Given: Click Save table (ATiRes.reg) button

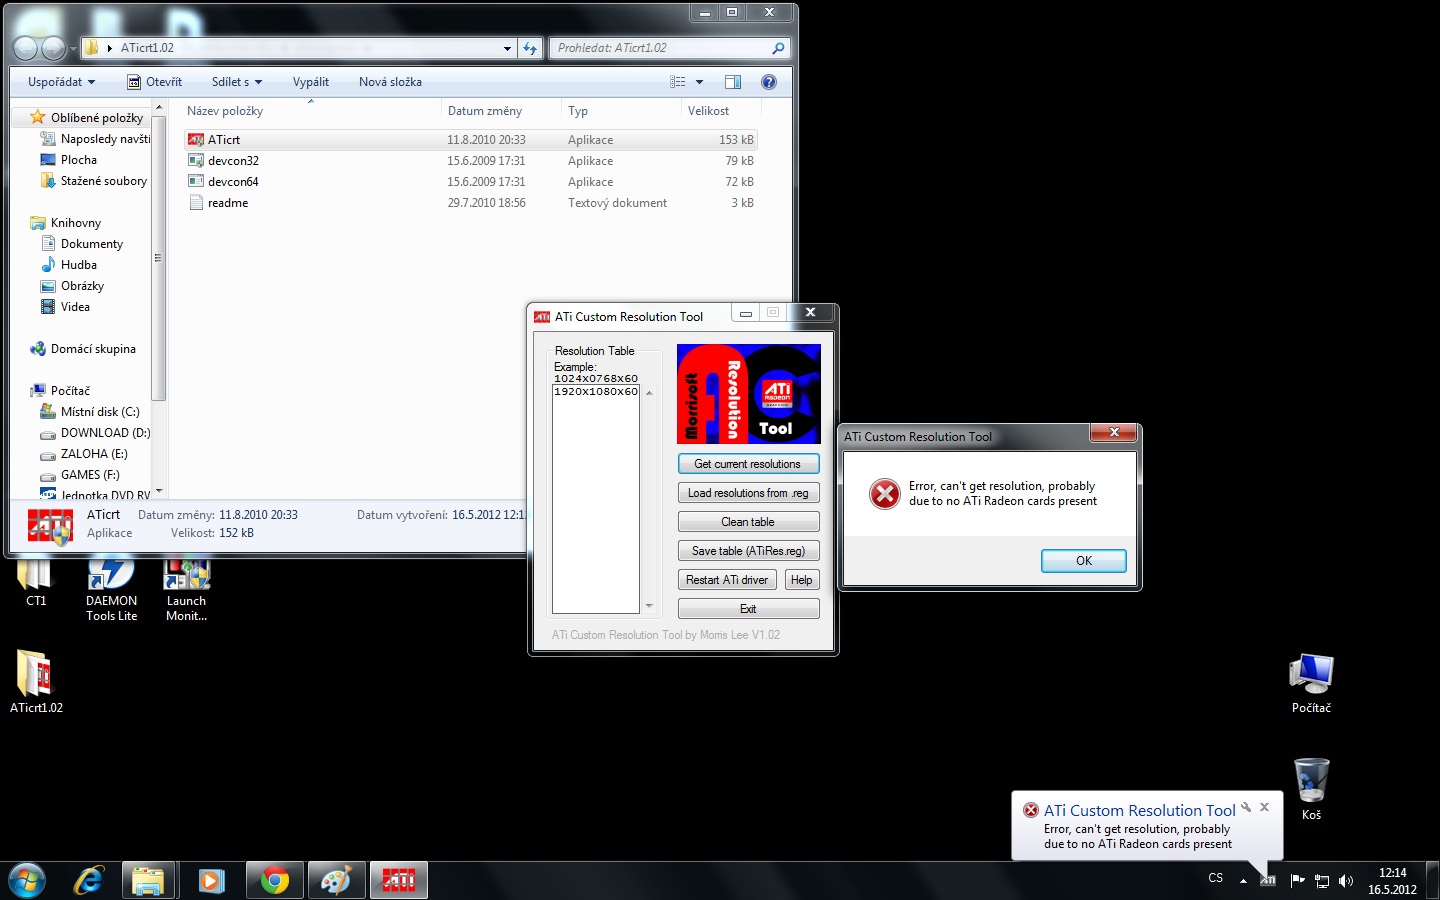Looking at the screenshot, I should (x=748, y=551).
